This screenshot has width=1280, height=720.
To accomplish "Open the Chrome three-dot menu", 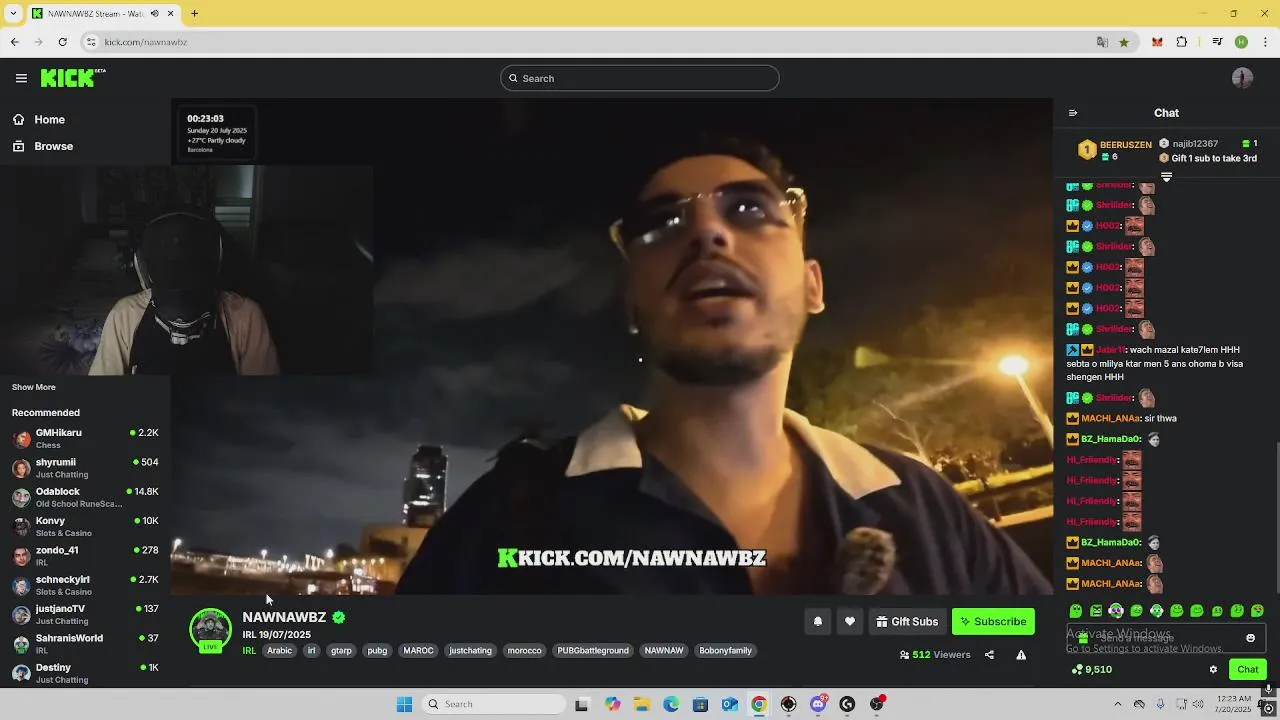I will pos(1265,42).
